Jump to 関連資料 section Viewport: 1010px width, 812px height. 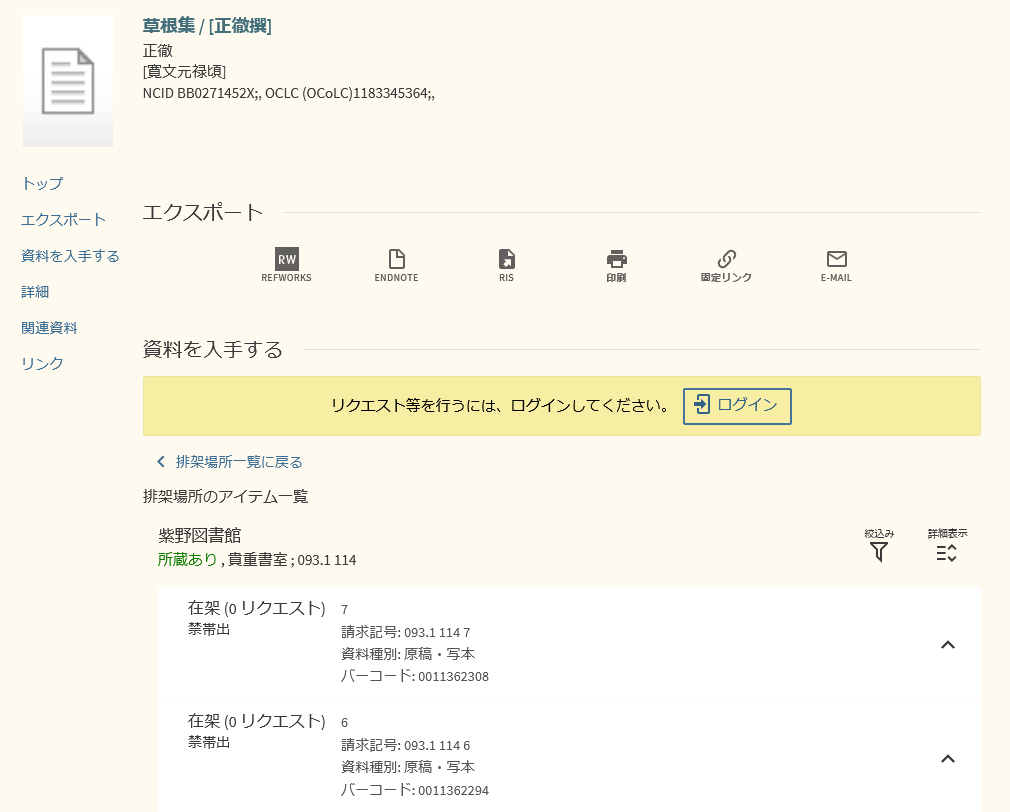point(49,328)
